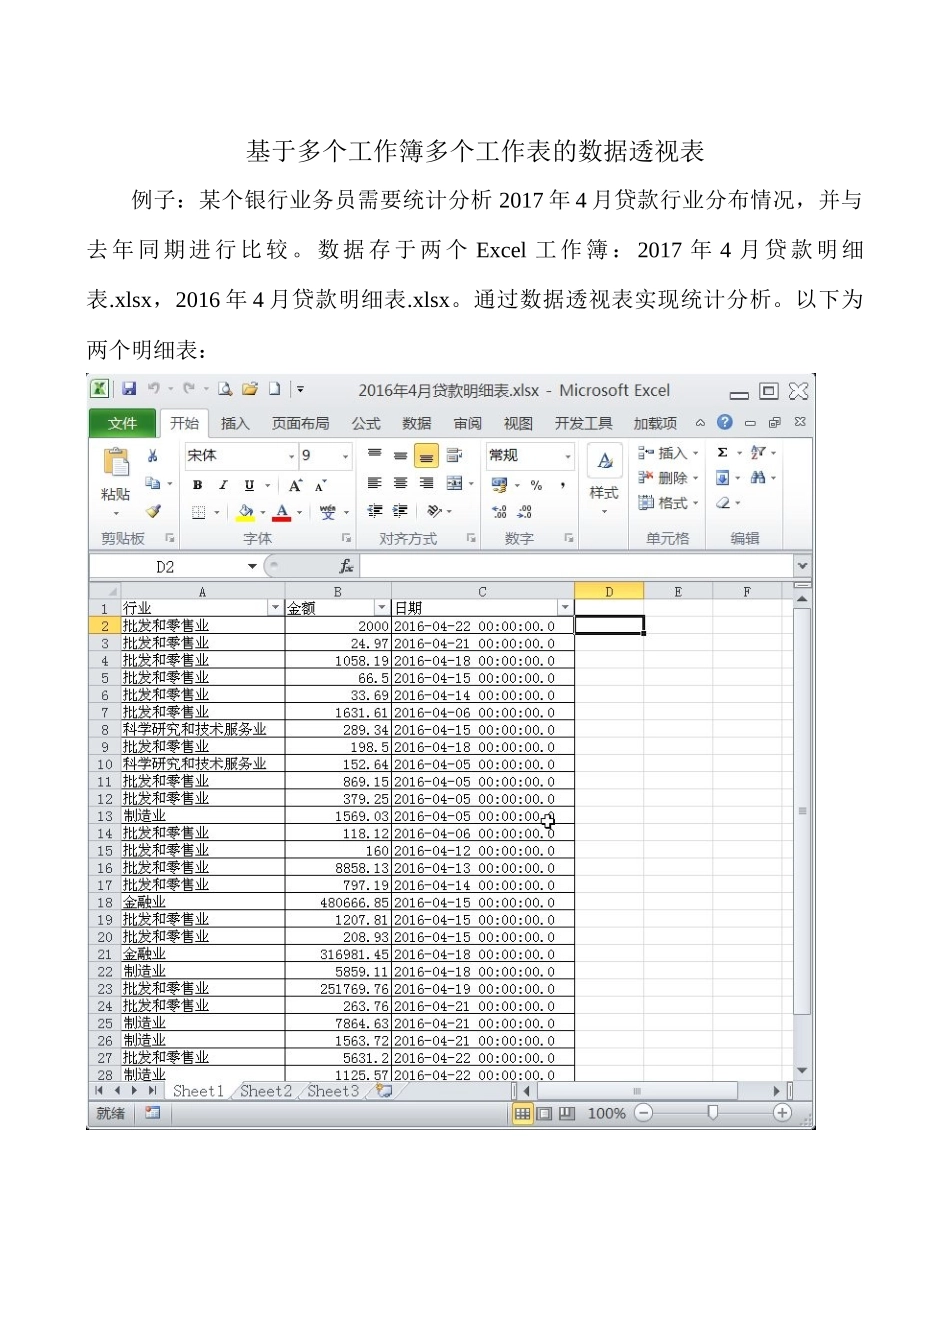Toggle Middle Align vertical alignment
950x1344 pixels.
(x=400, y=455)
